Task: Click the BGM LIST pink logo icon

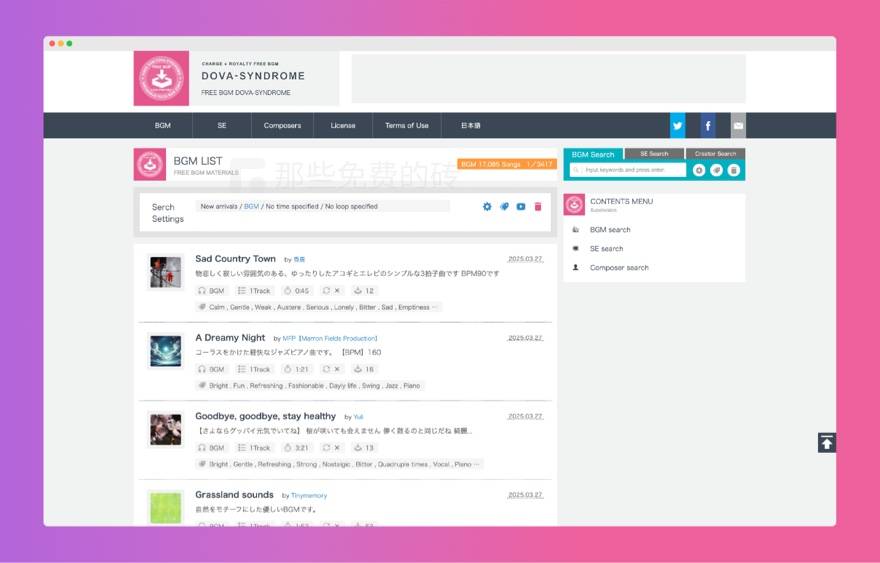Action: (150, 164)
